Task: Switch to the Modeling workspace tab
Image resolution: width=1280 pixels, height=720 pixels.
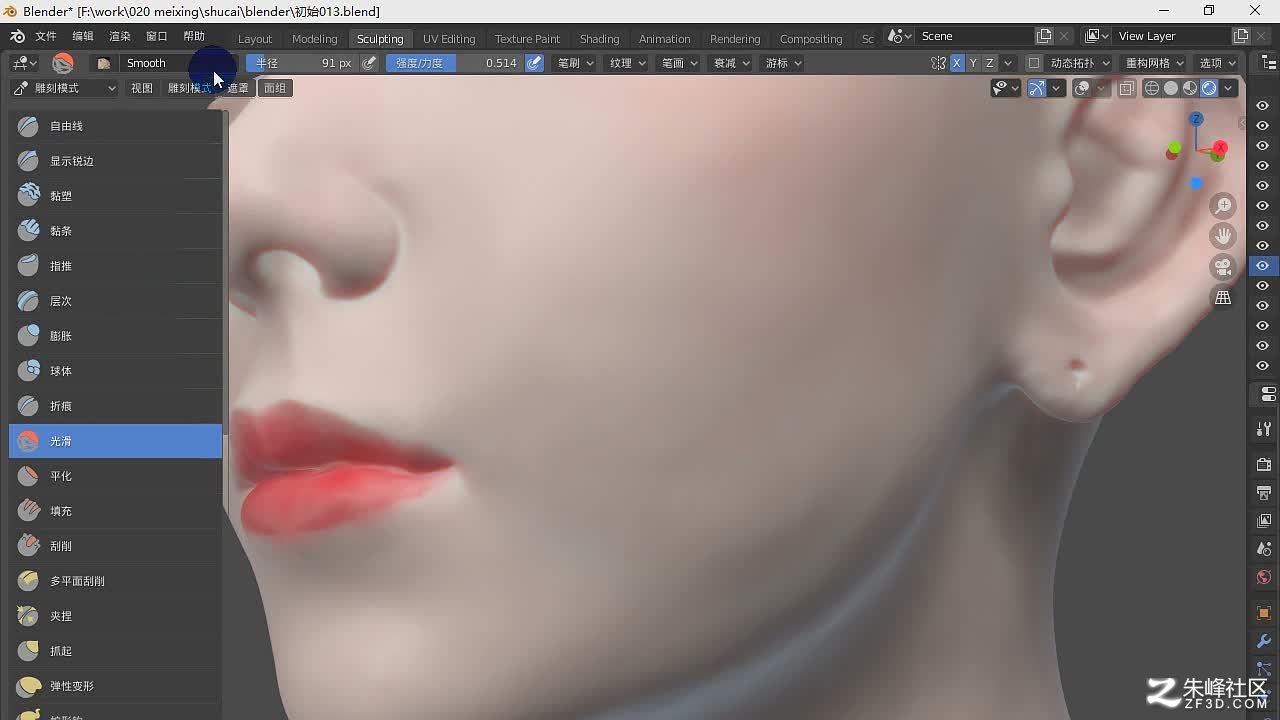Action: 315,38
